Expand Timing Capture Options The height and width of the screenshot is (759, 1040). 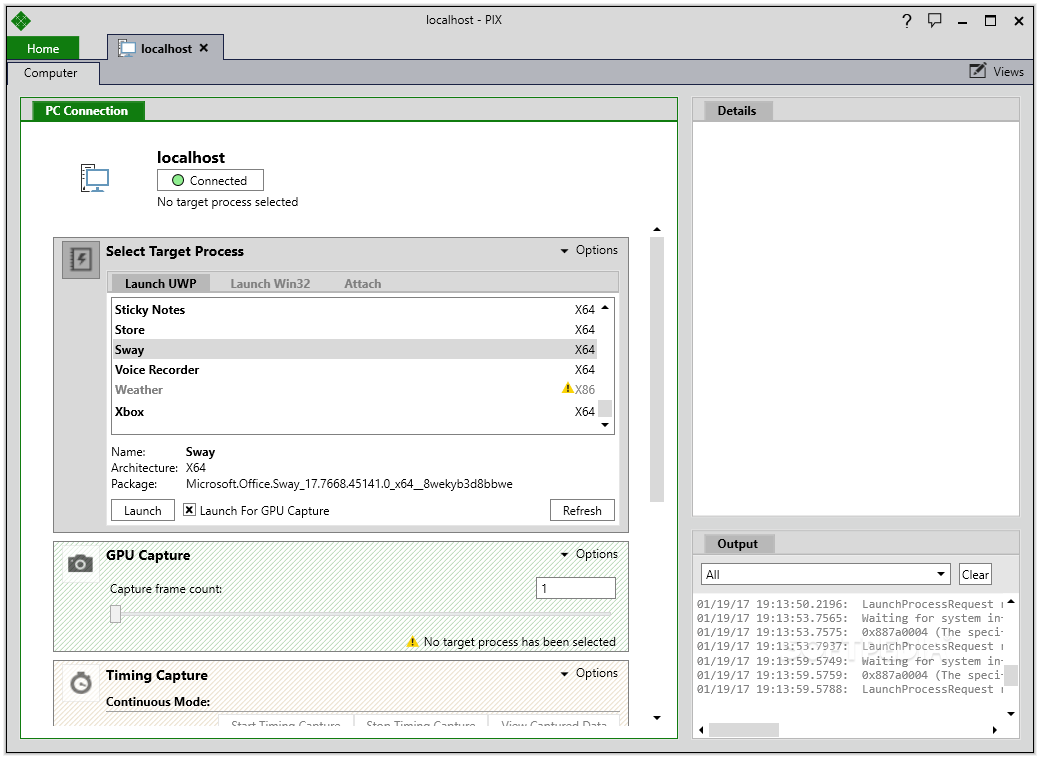[x=589, y=673]
